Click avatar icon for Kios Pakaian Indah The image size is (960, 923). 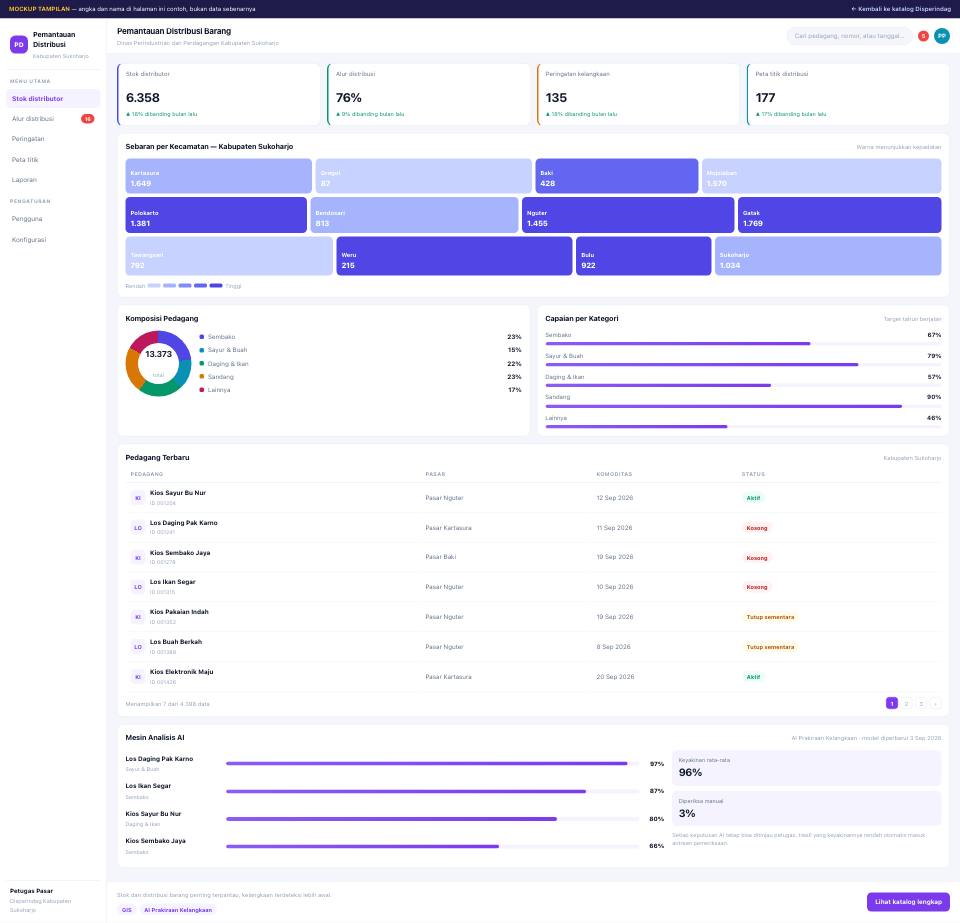pos(138,617)
